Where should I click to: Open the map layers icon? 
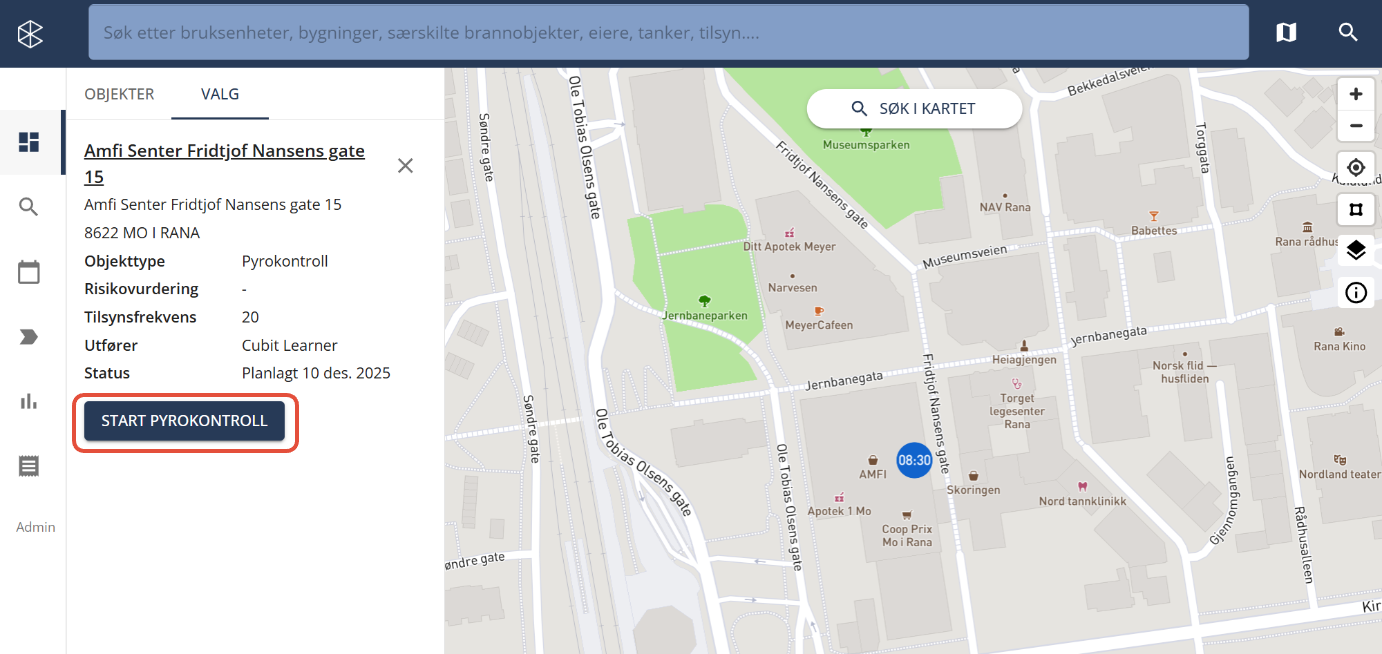point(1356,250)
